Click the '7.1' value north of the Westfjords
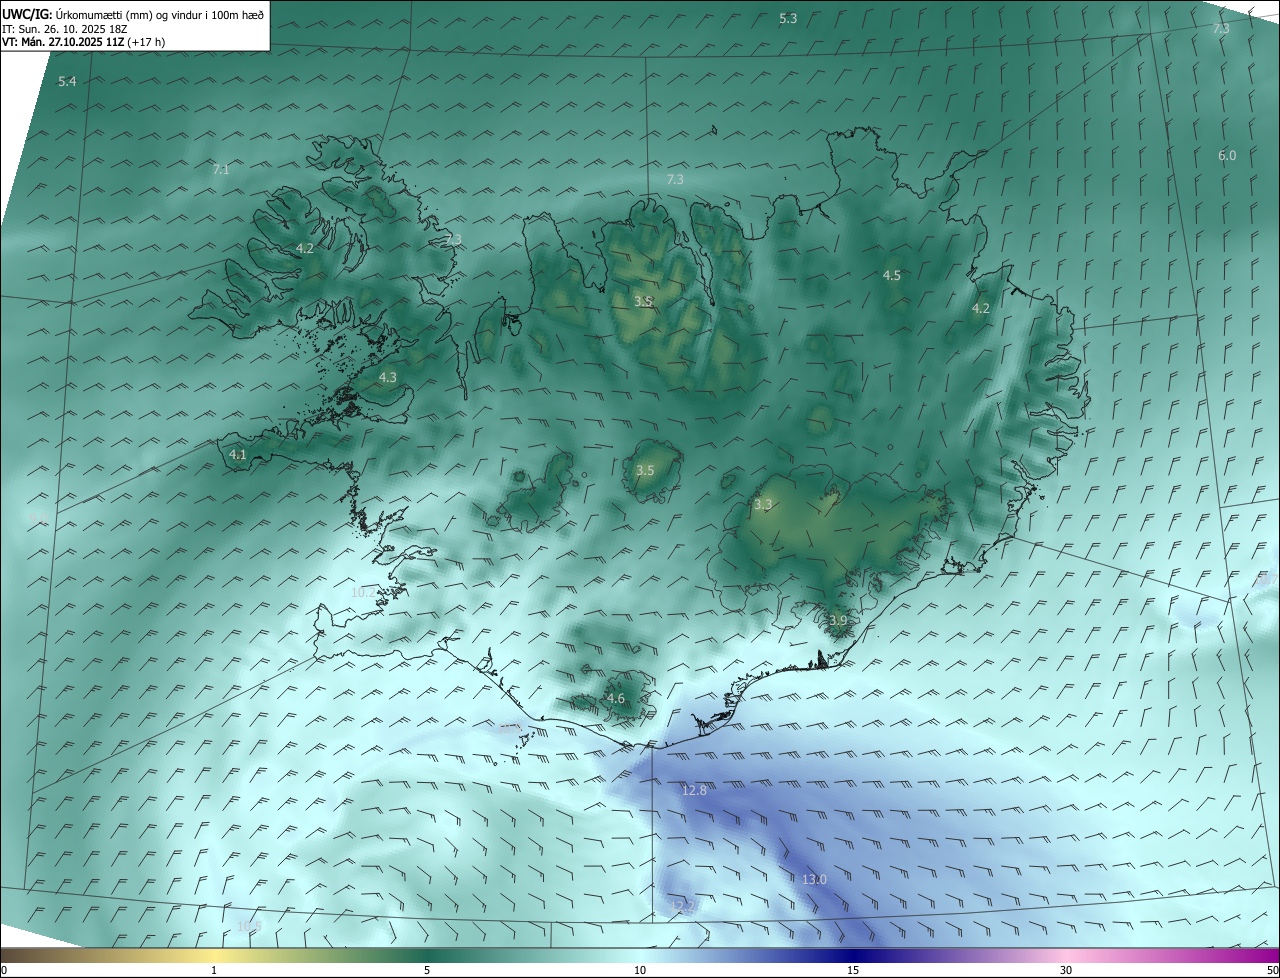The image size is (1280, 978). tap(221, 169)
